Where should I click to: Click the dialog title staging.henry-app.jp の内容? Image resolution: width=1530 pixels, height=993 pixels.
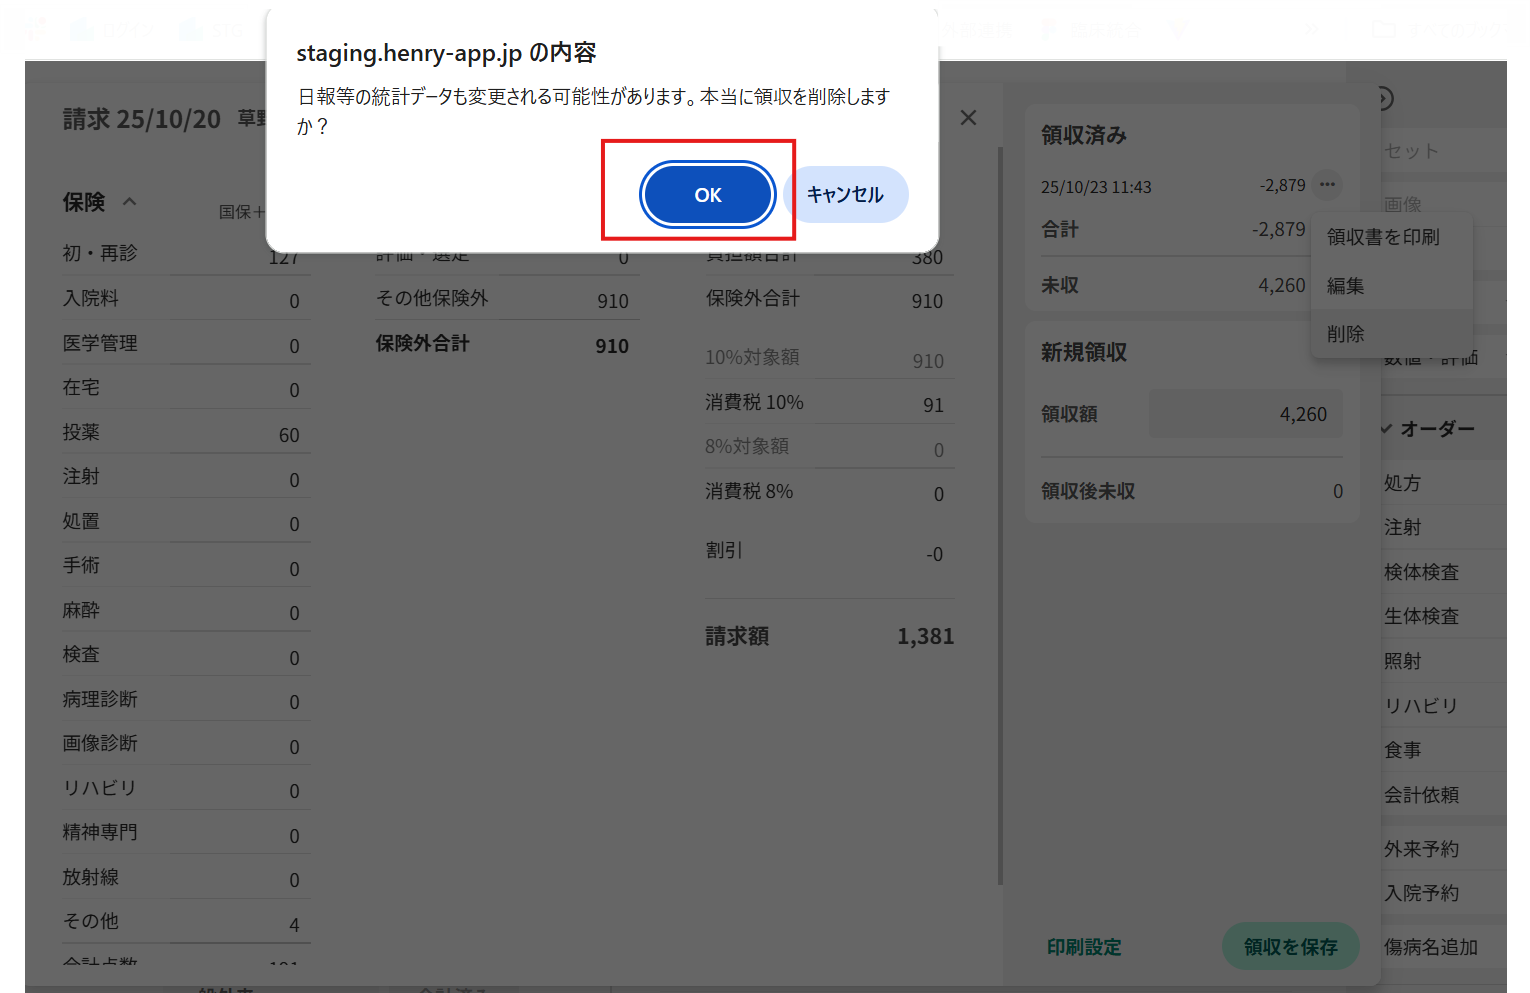coord(446,53)
